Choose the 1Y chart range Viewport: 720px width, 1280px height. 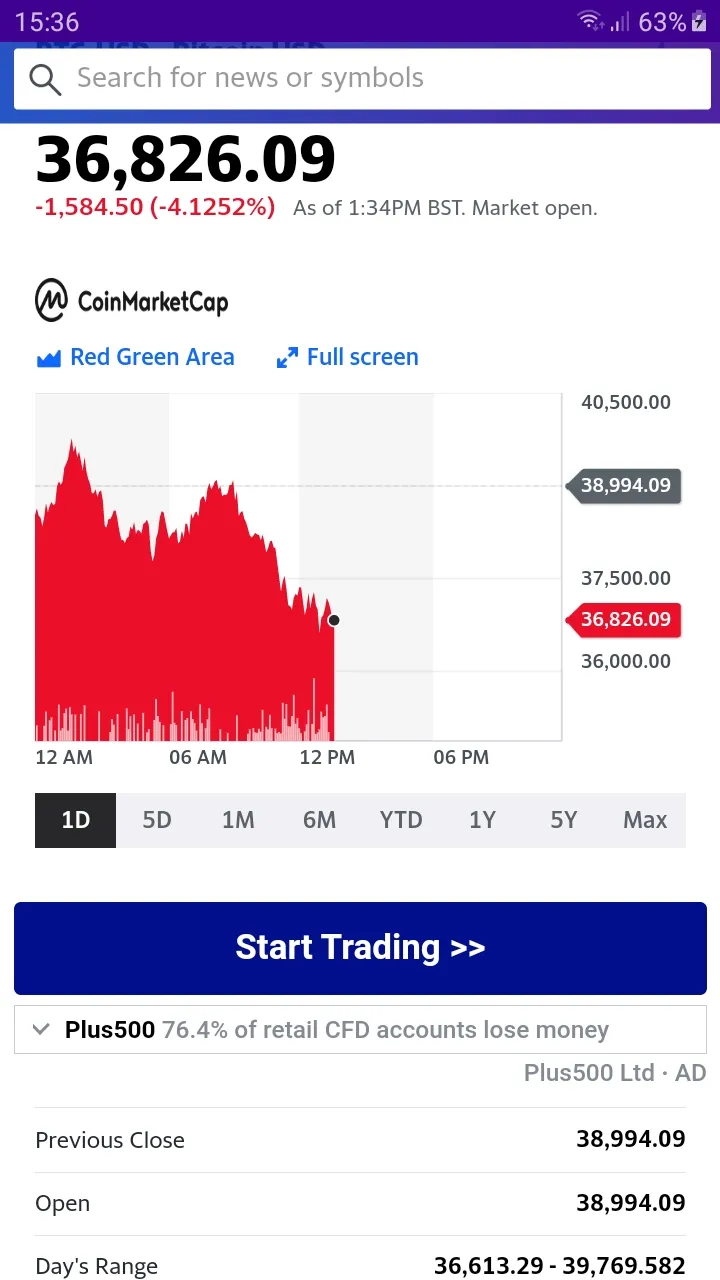[482, 820]
